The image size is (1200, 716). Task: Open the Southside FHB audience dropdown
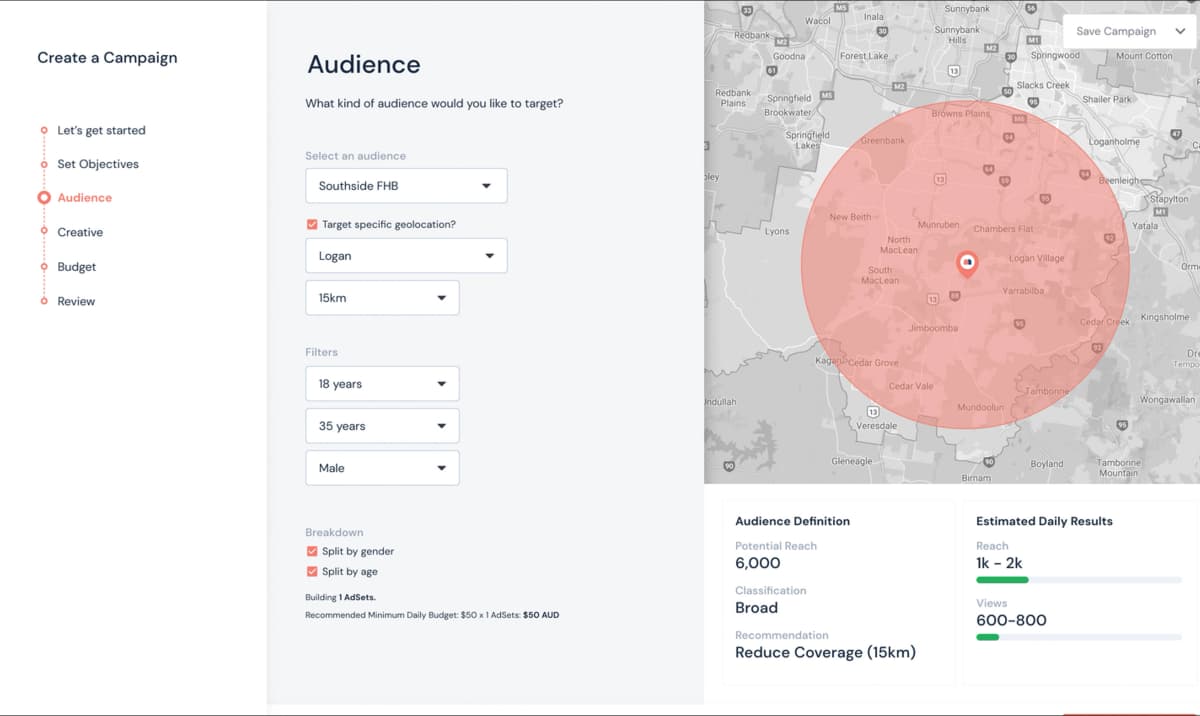point(406,186)
